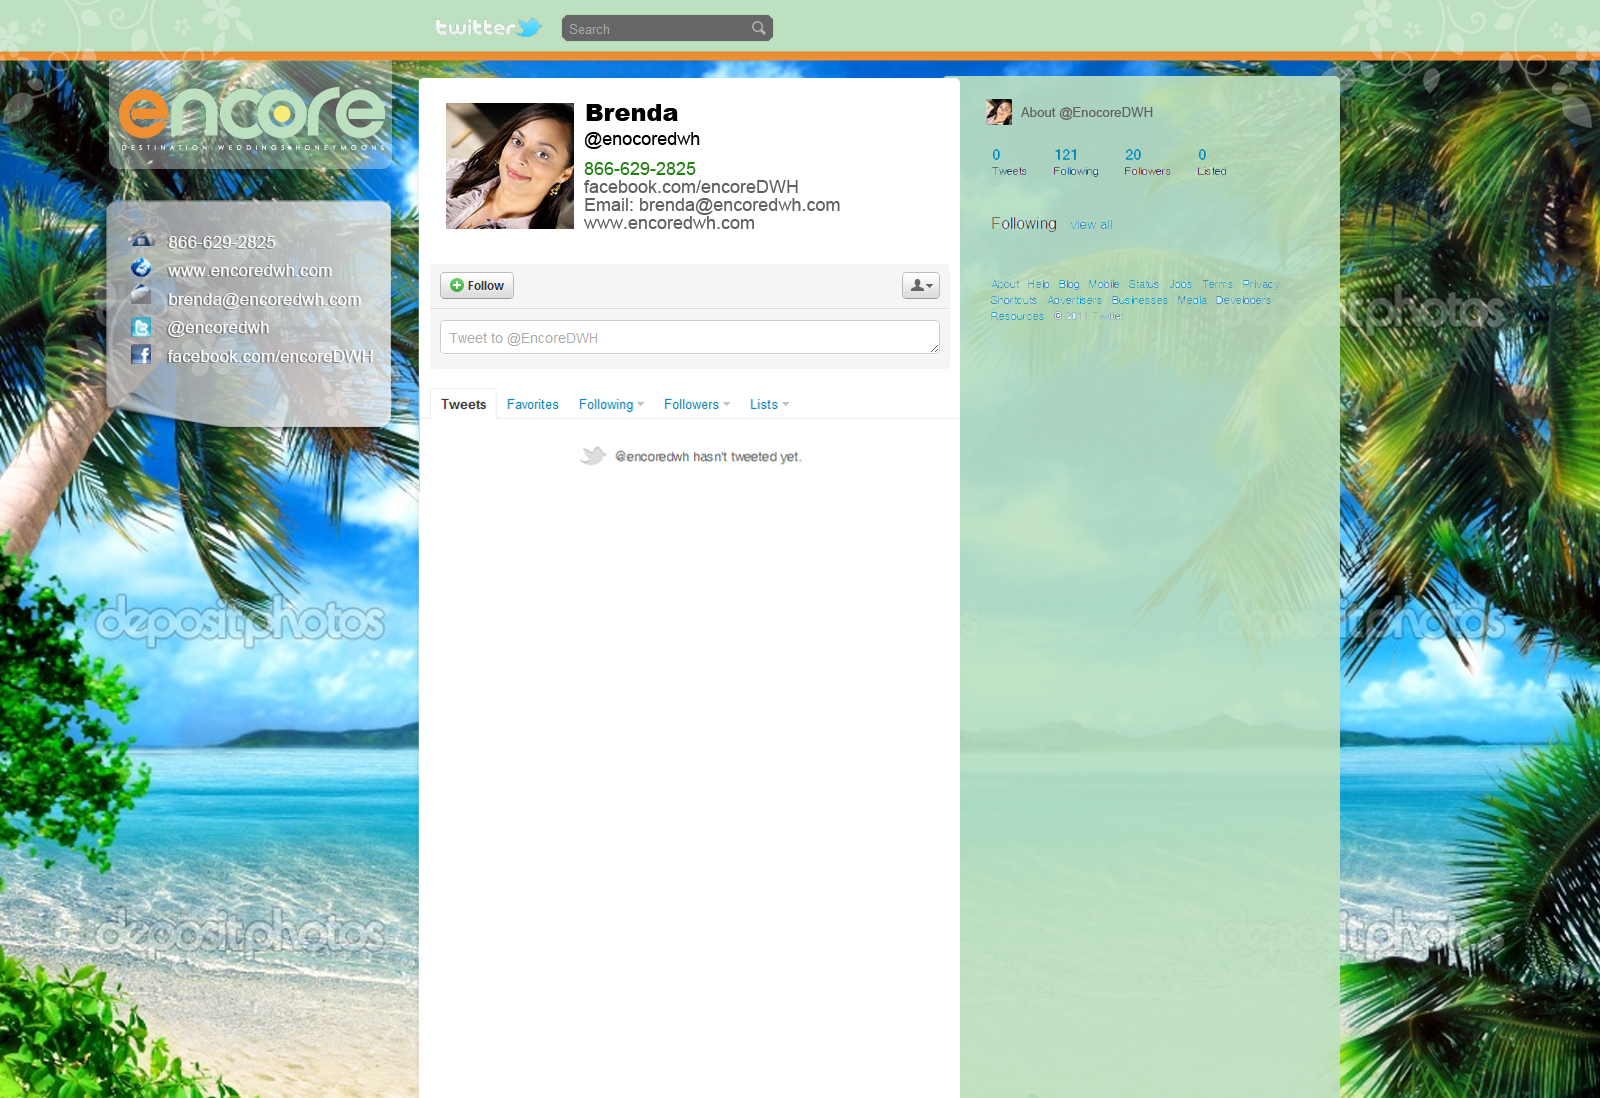Click the small avatar next to About @EnocoreDWH
Image resolution: width=1600 pixels, height=1098 pixels.
[999, 112]
